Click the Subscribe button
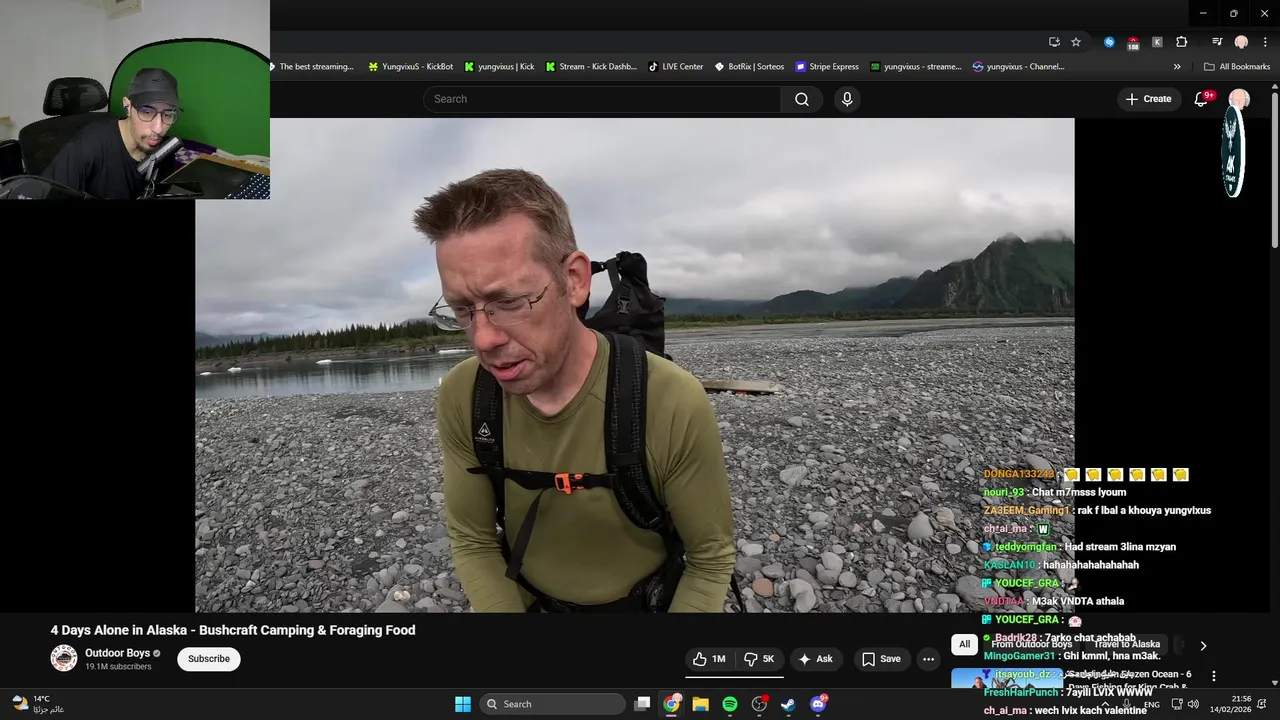The image size is (1280, 720). coord(209,659)
